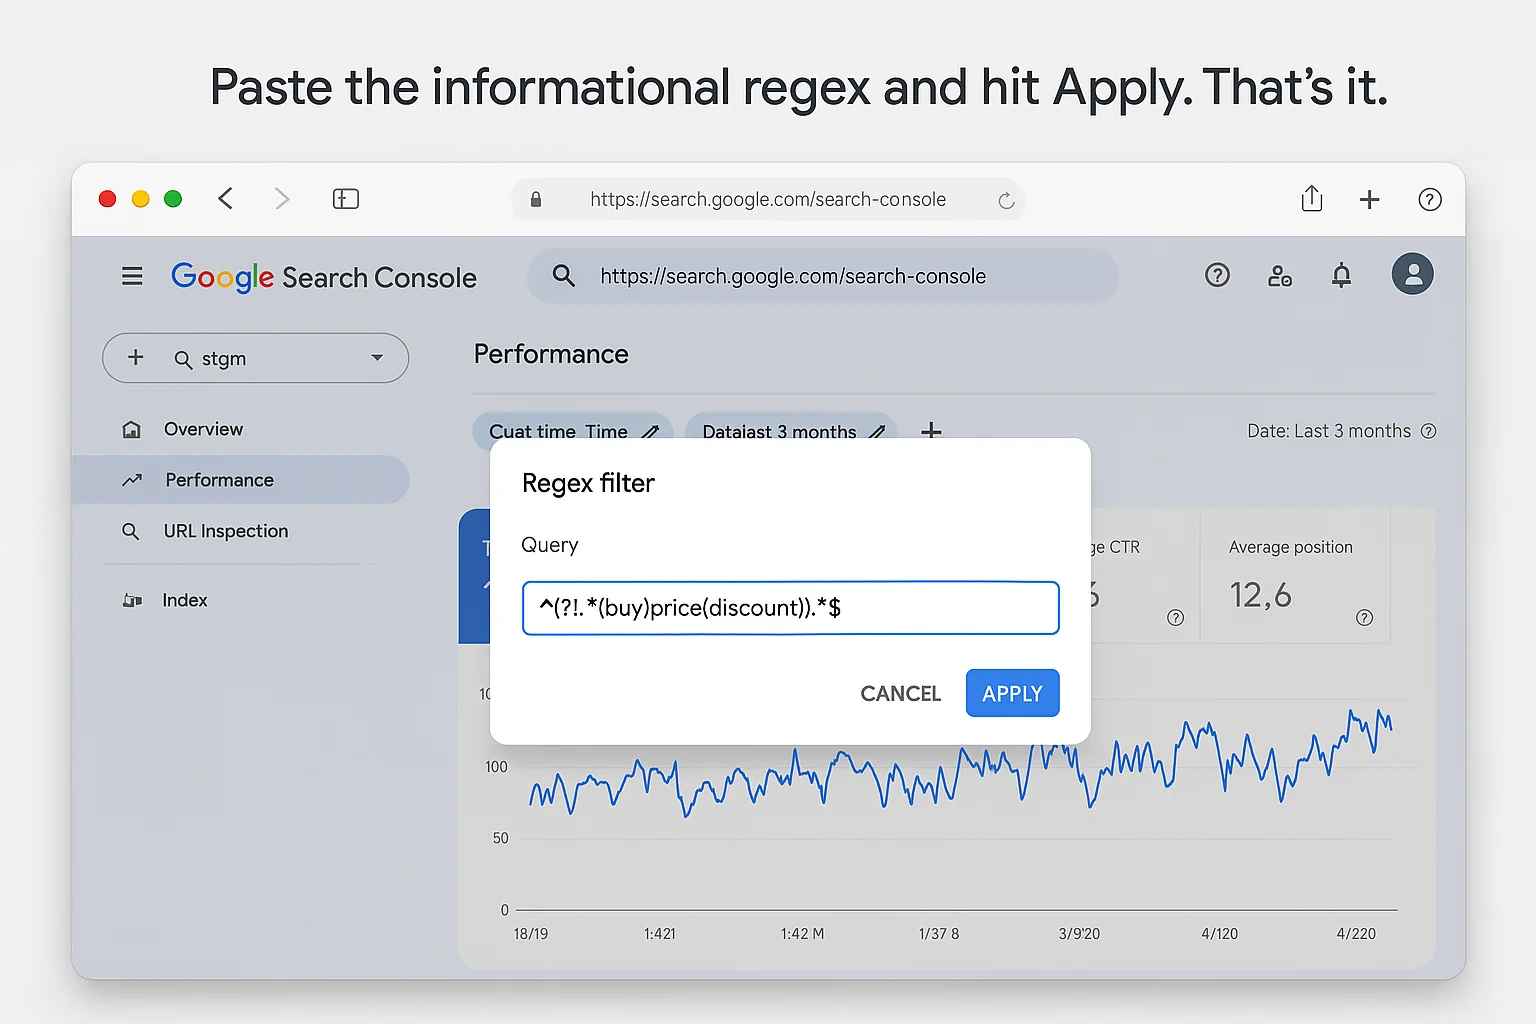
Task: Click the help question mark icon top right
Action: pos(1430,199)
